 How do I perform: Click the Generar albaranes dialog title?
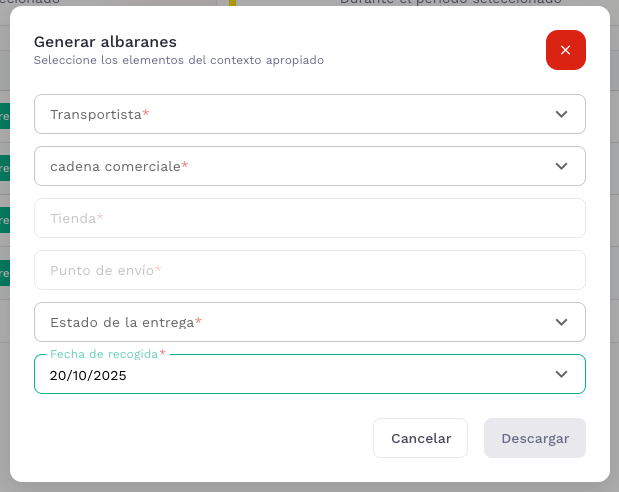(105, 42)
